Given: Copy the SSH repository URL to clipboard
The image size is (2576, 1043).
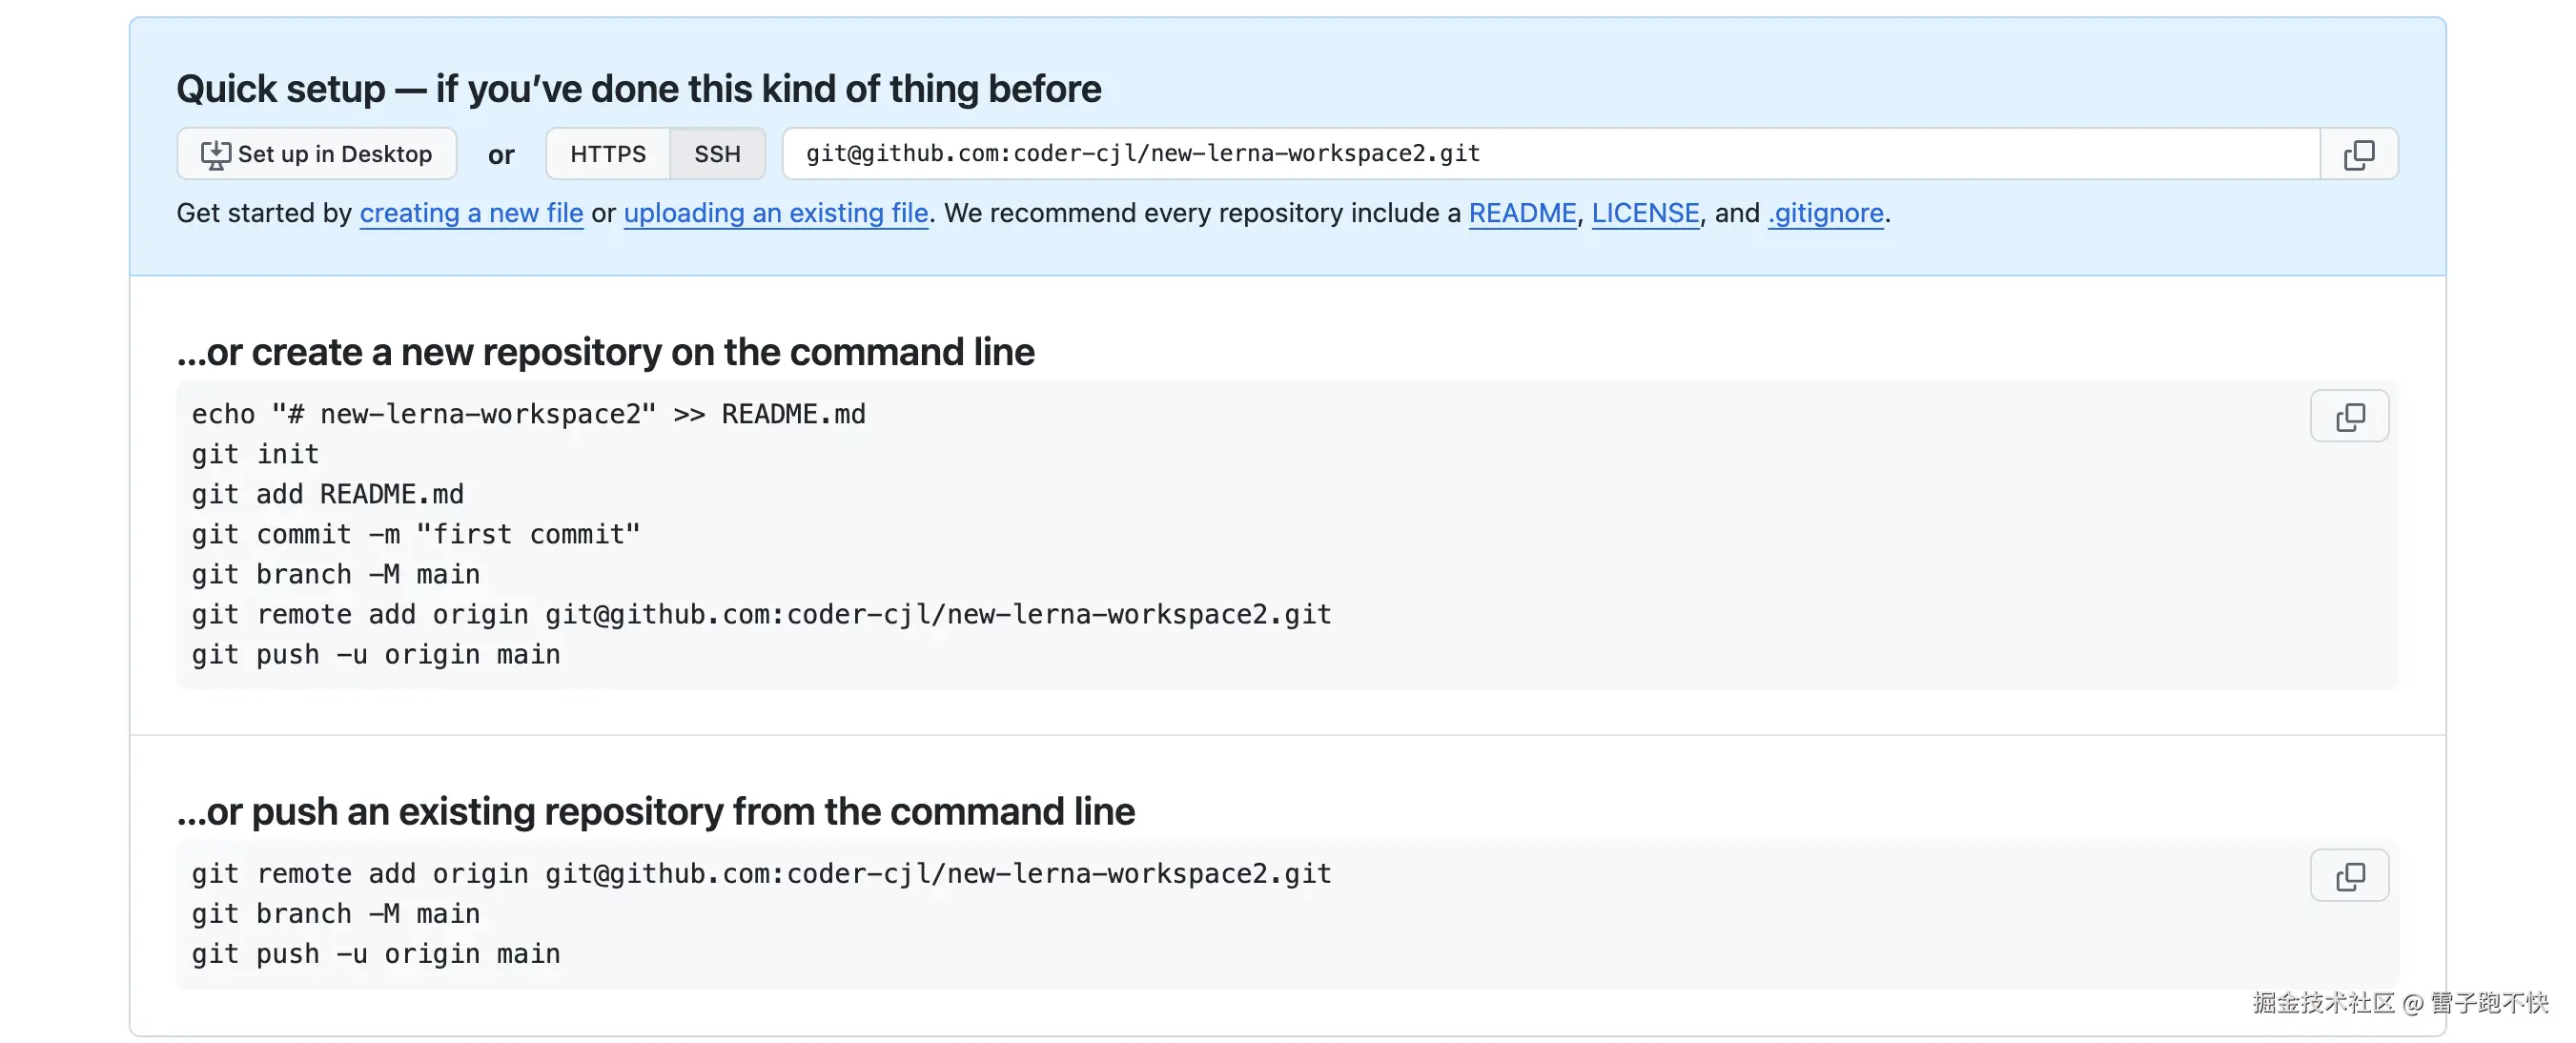Looking at the screenshot, I should tap(2358, 154).
